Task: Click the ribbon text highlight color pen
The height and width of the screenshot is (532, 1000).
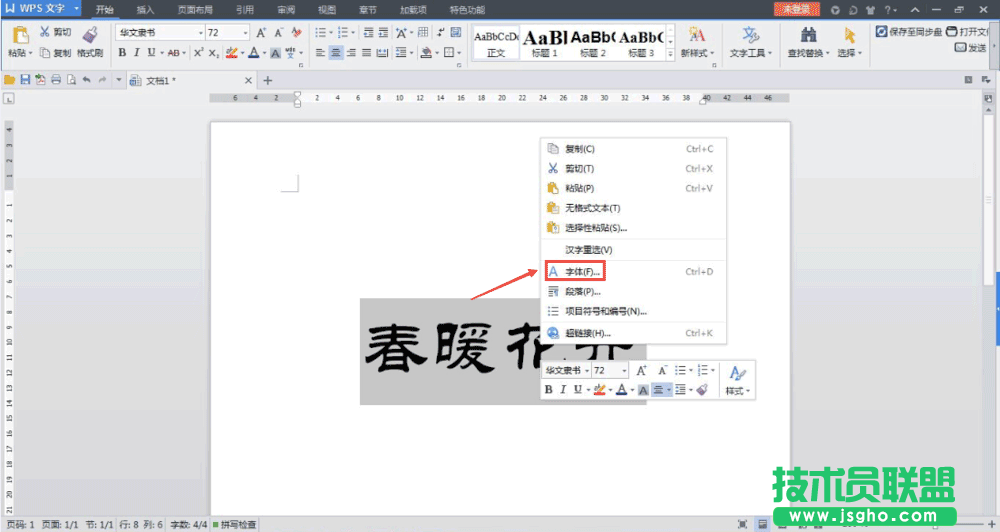Action: tap(232, 53)
